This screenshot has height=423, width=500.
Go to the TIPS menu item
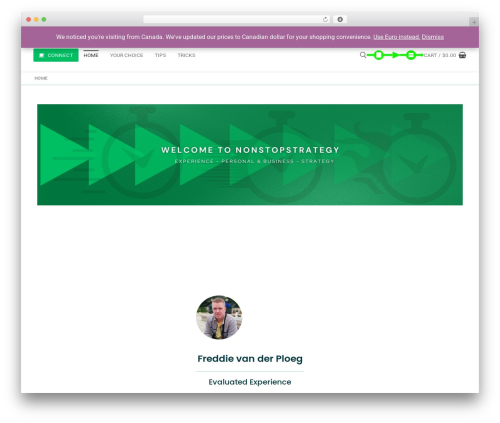160,55
